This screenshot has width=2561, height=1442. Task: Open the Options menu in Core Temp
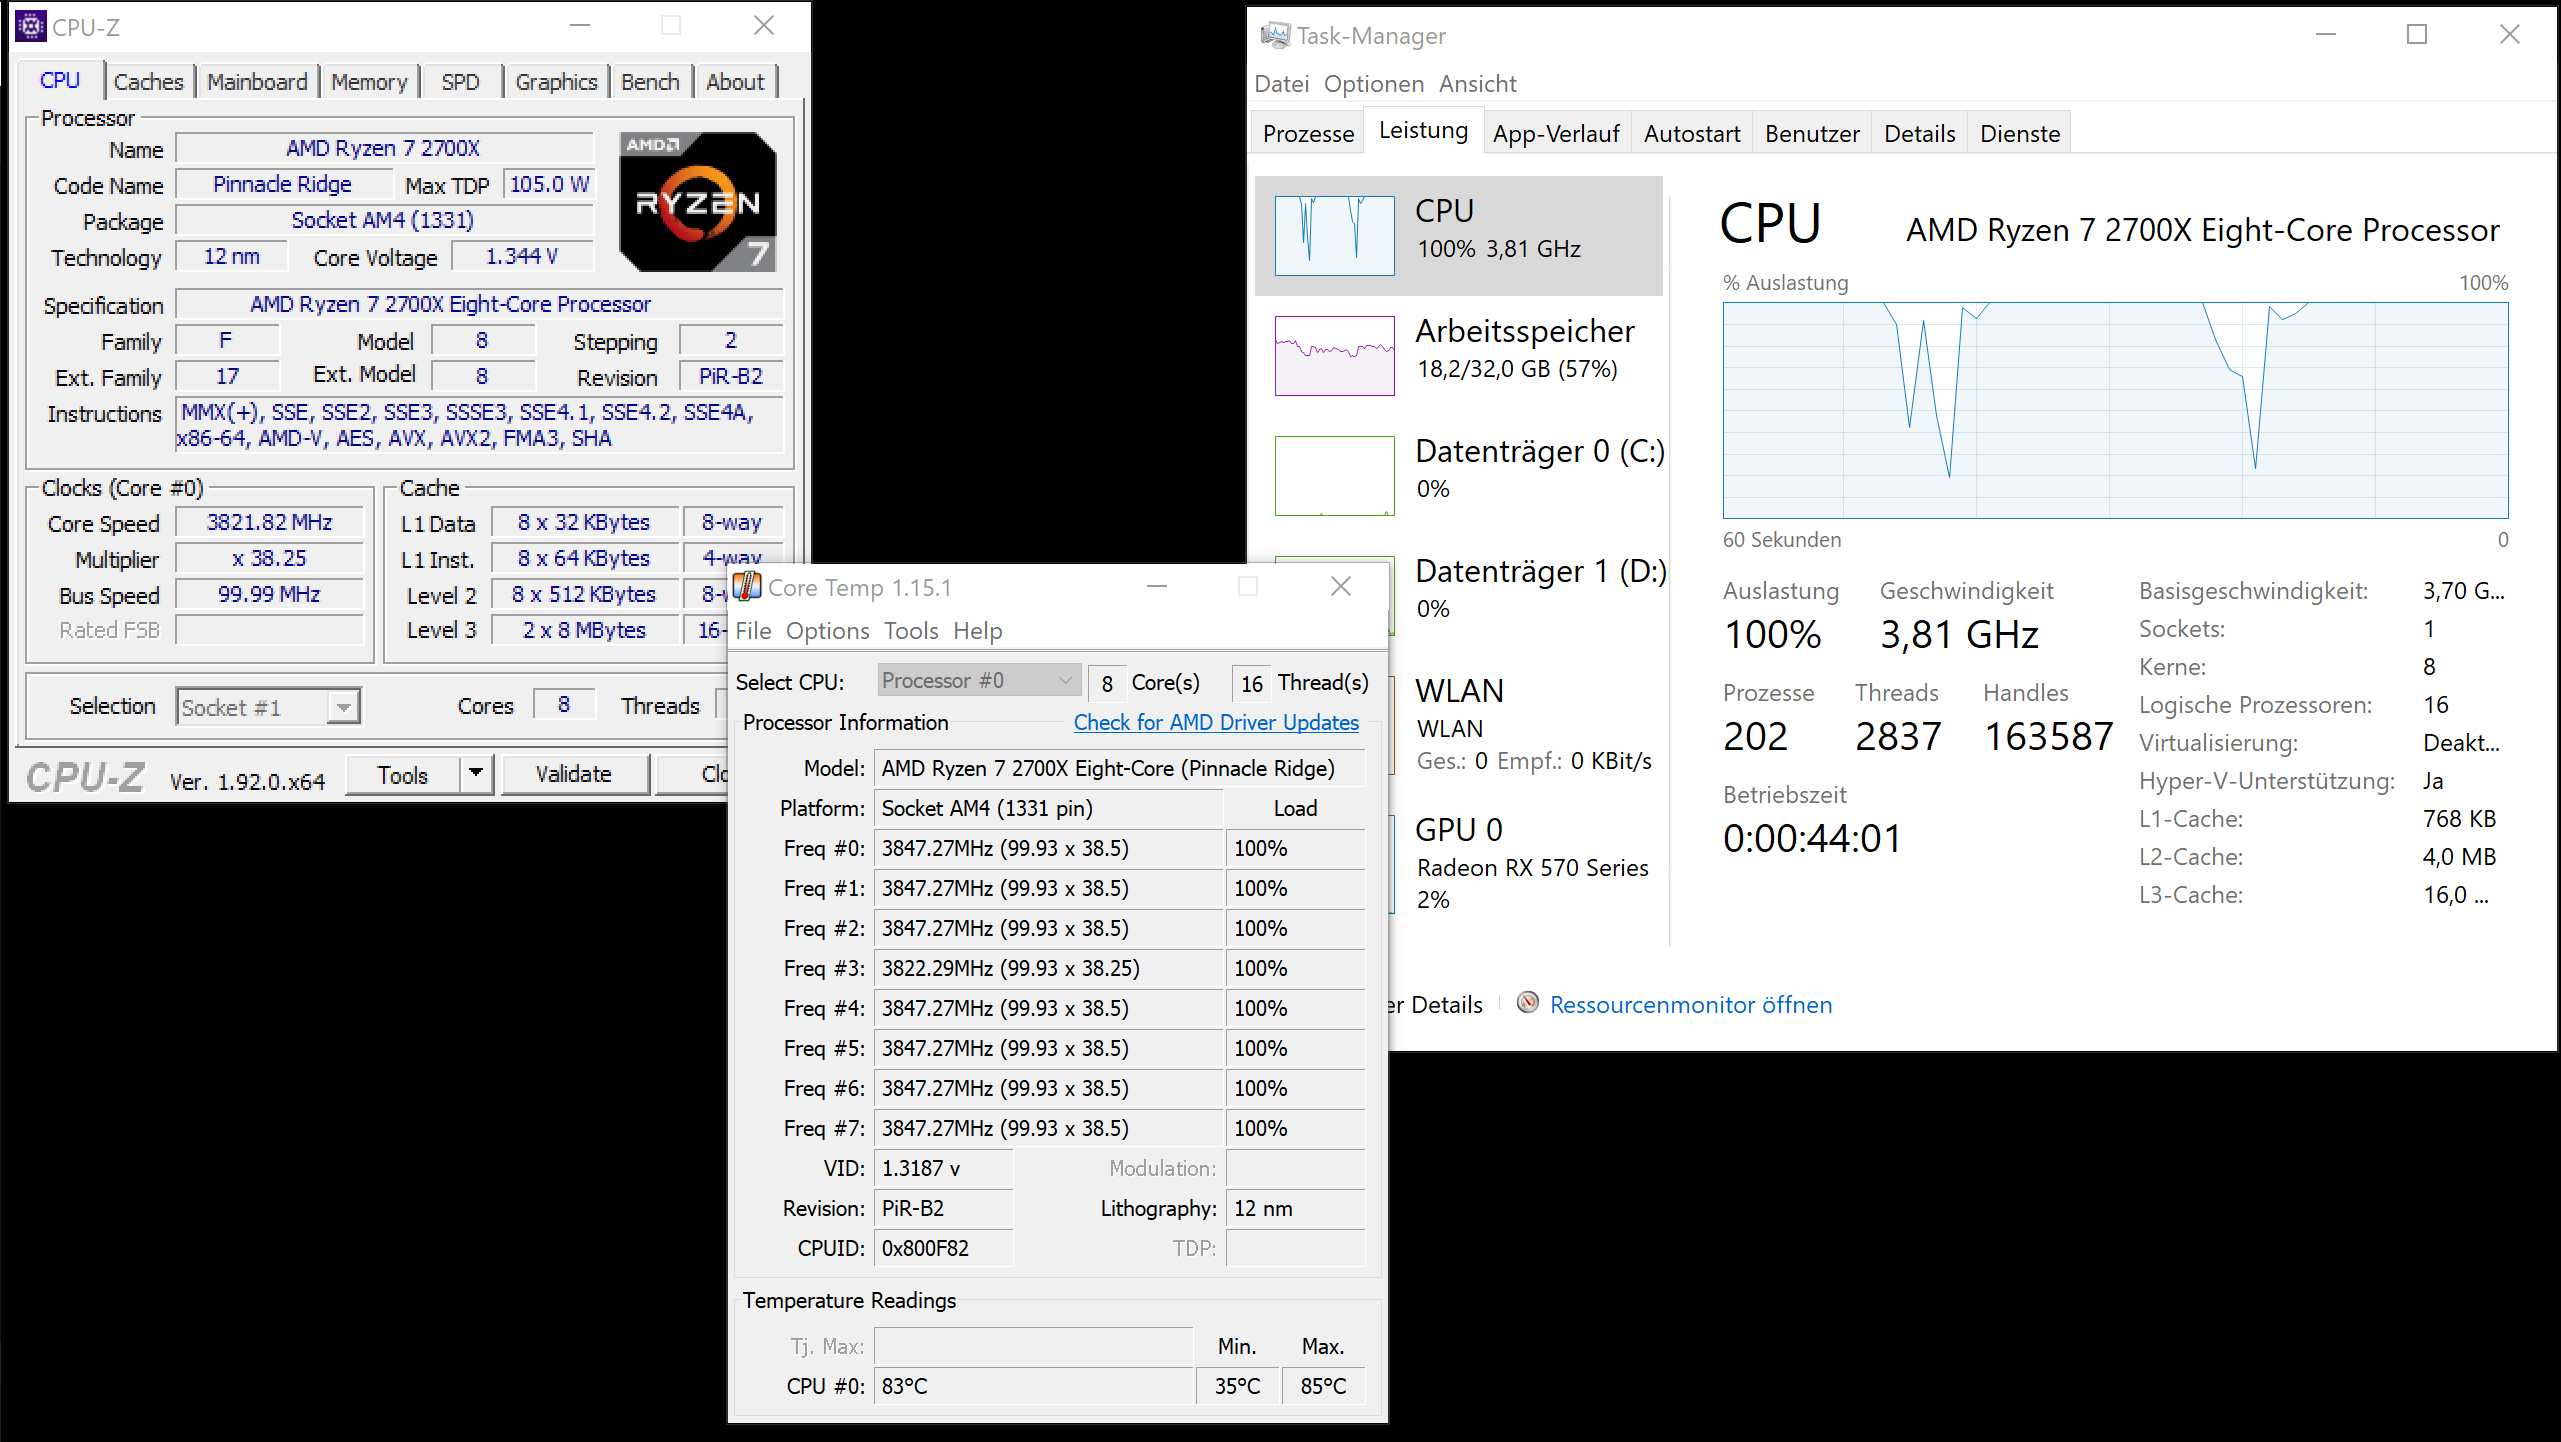[827, 631]
